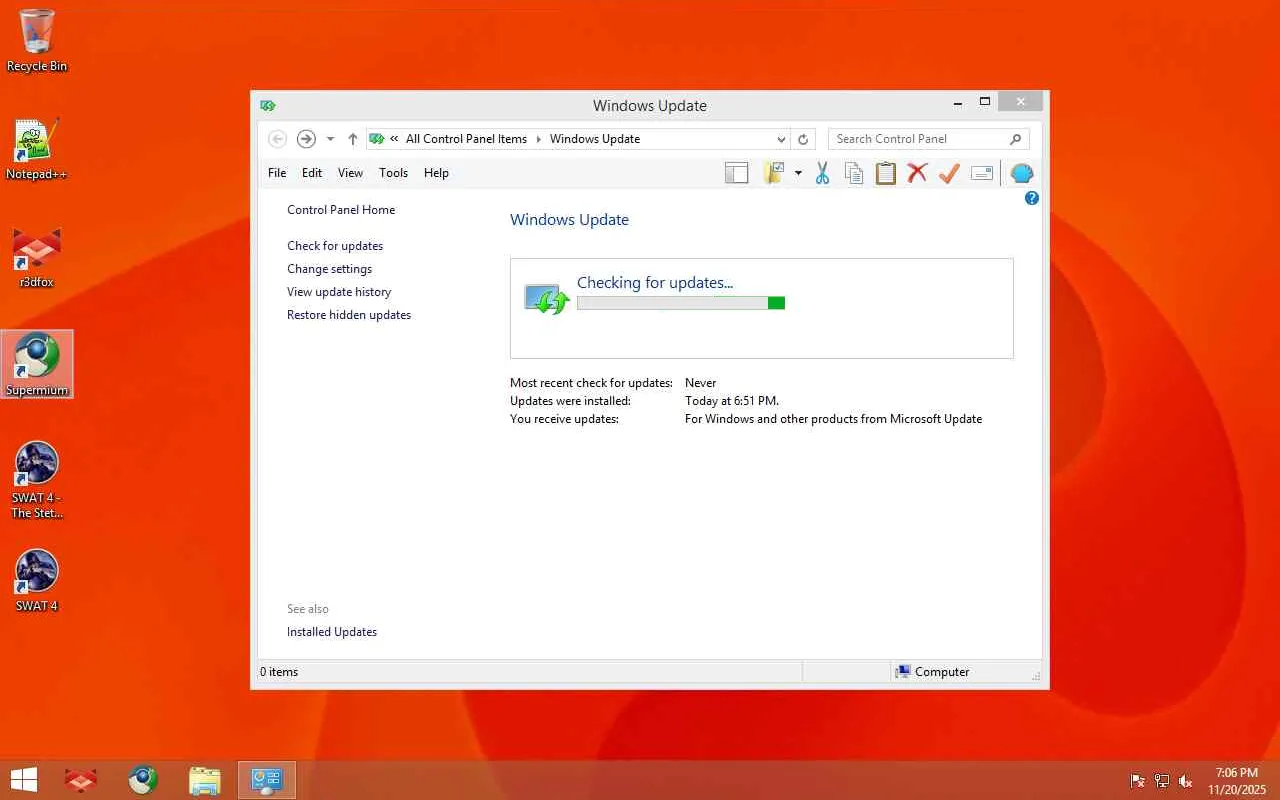Click the Computer status bar entry
The height and width of the screenshot is (800, 1280).
(x=932, y=672)
